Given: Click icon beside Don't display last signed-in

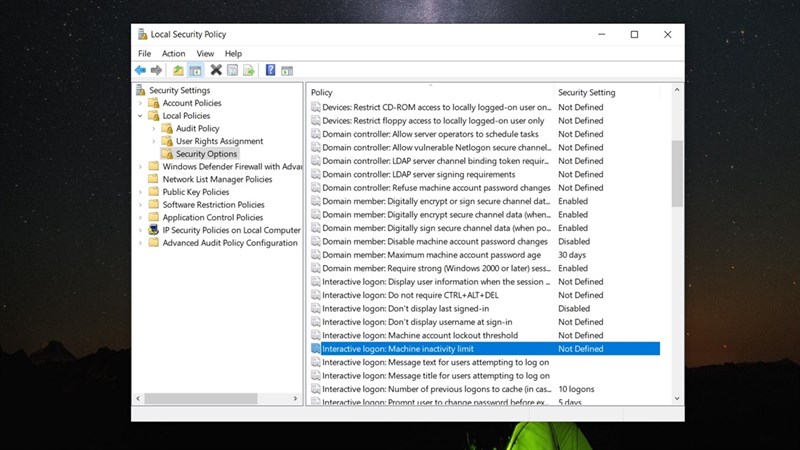Looking at the screenshot, I should [316, 309].
